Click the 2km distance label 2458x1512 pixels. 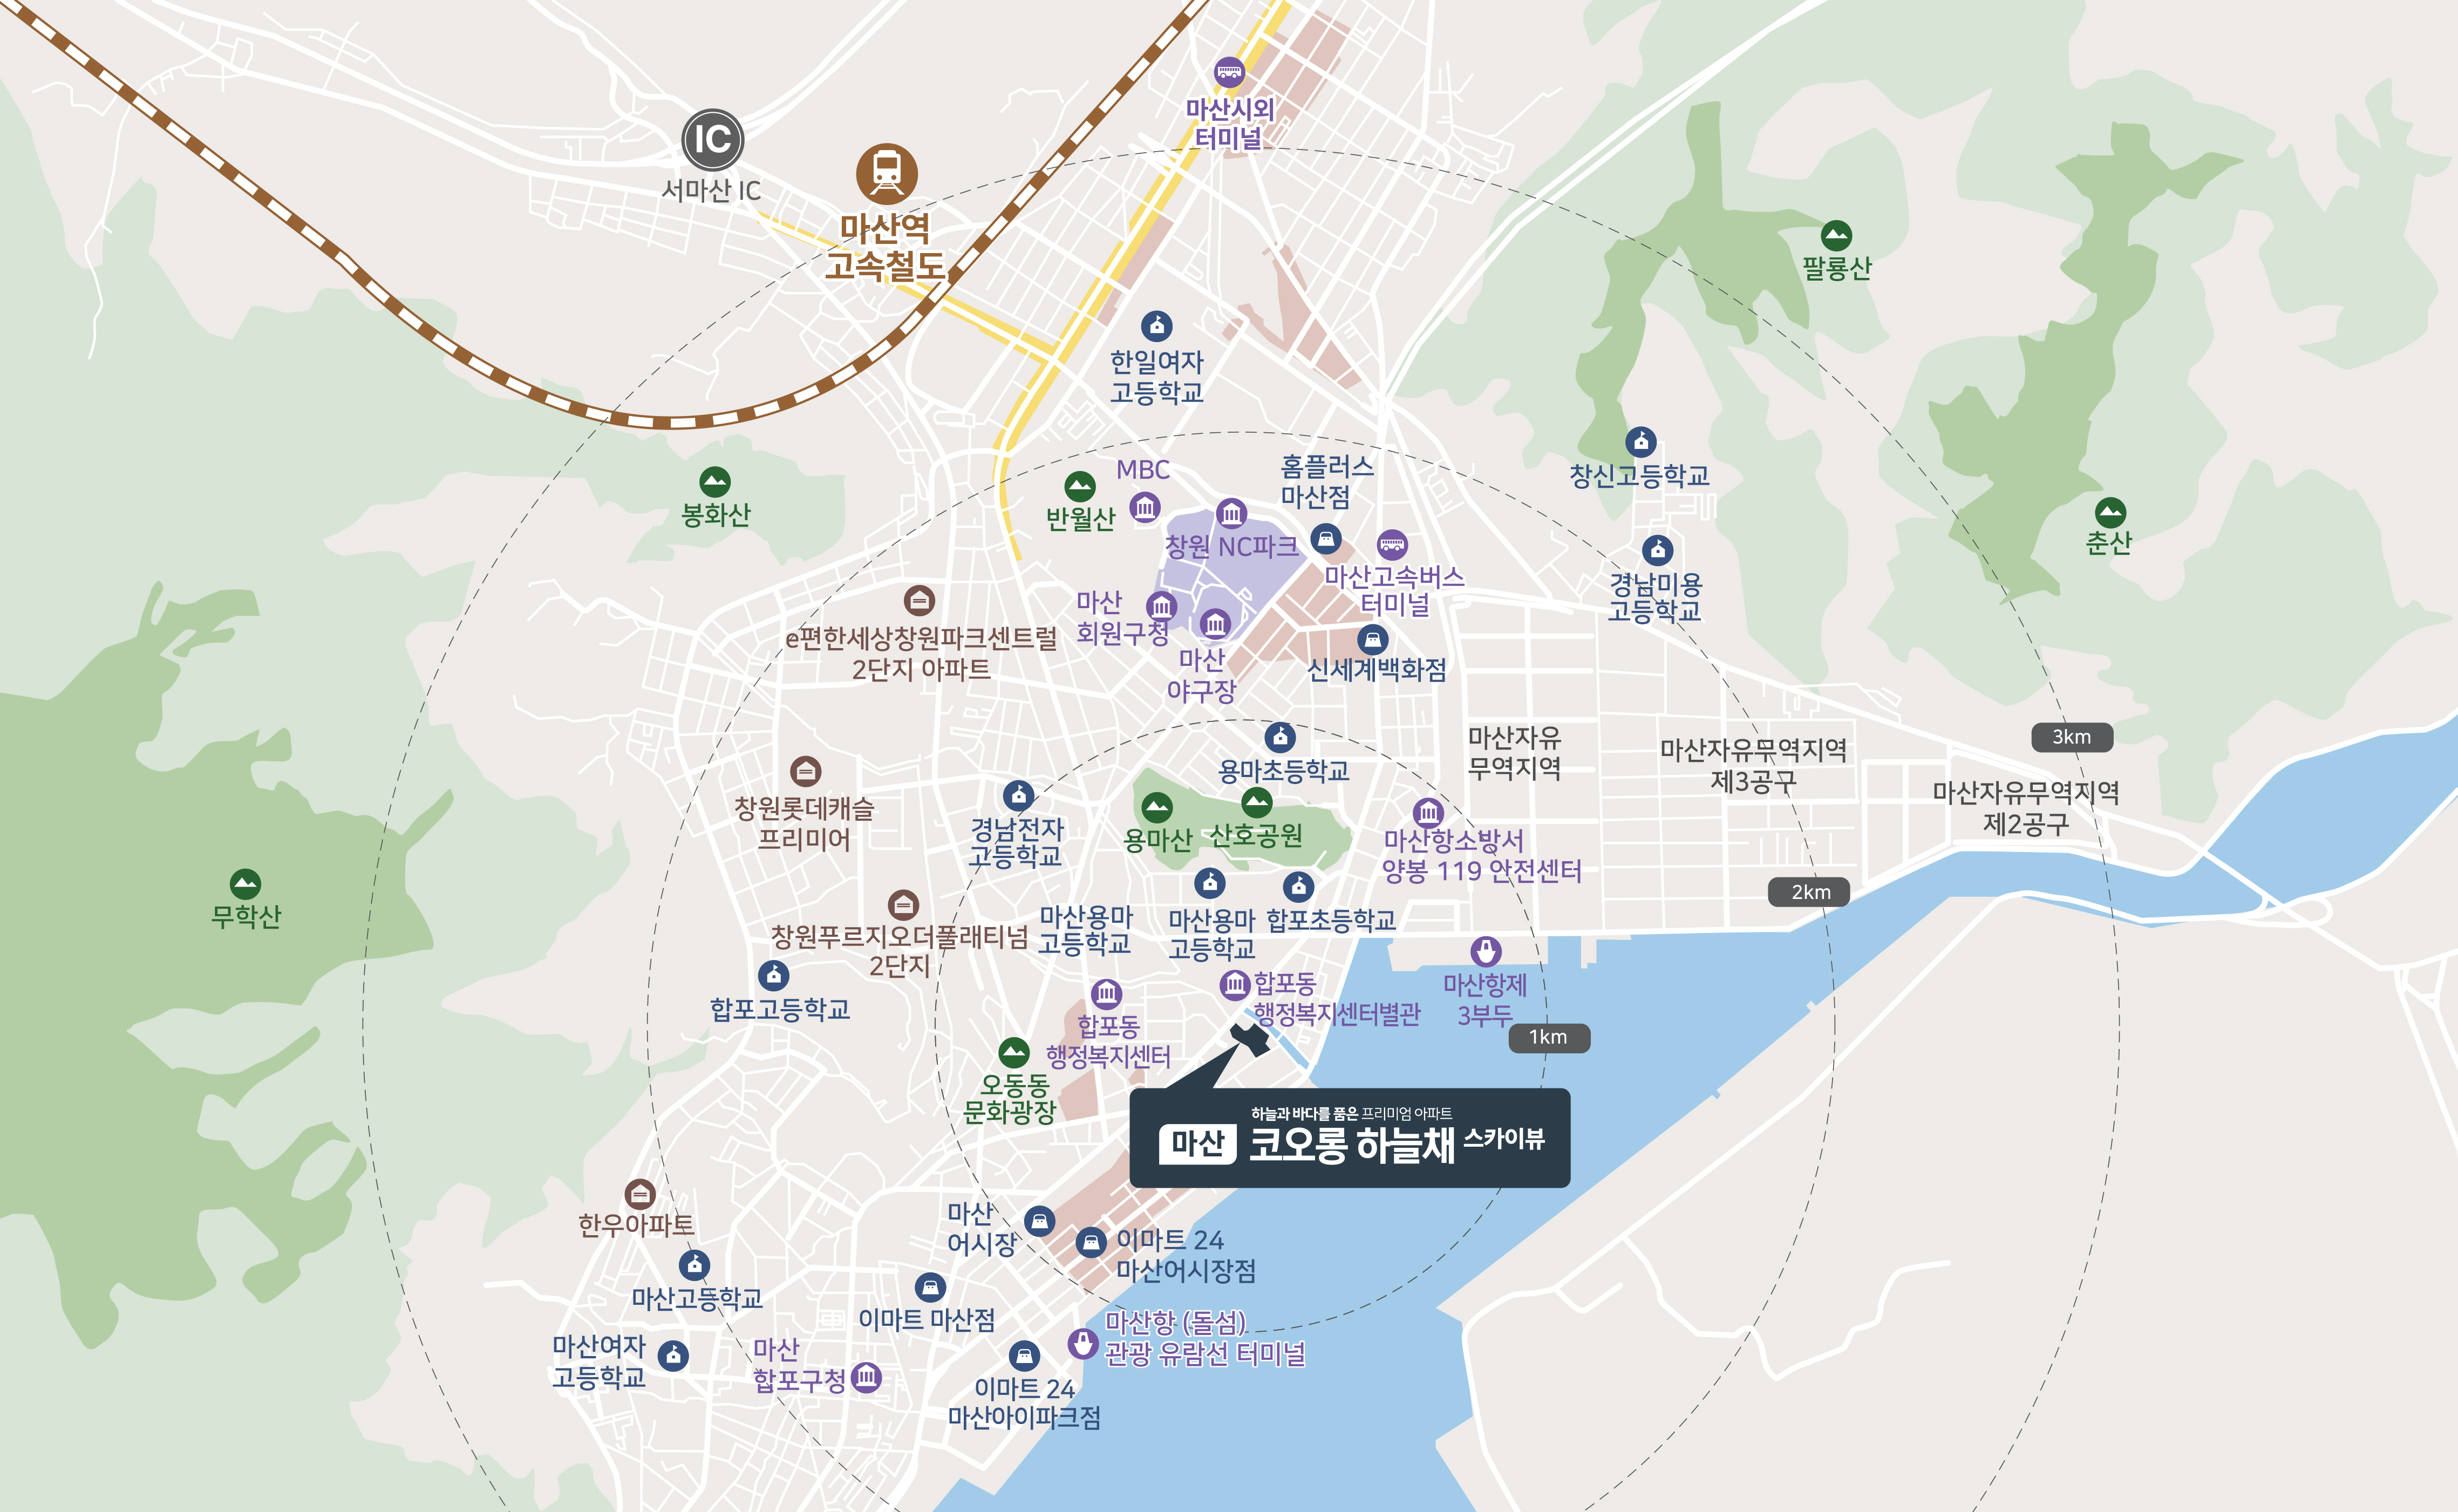click(1810, 892)
